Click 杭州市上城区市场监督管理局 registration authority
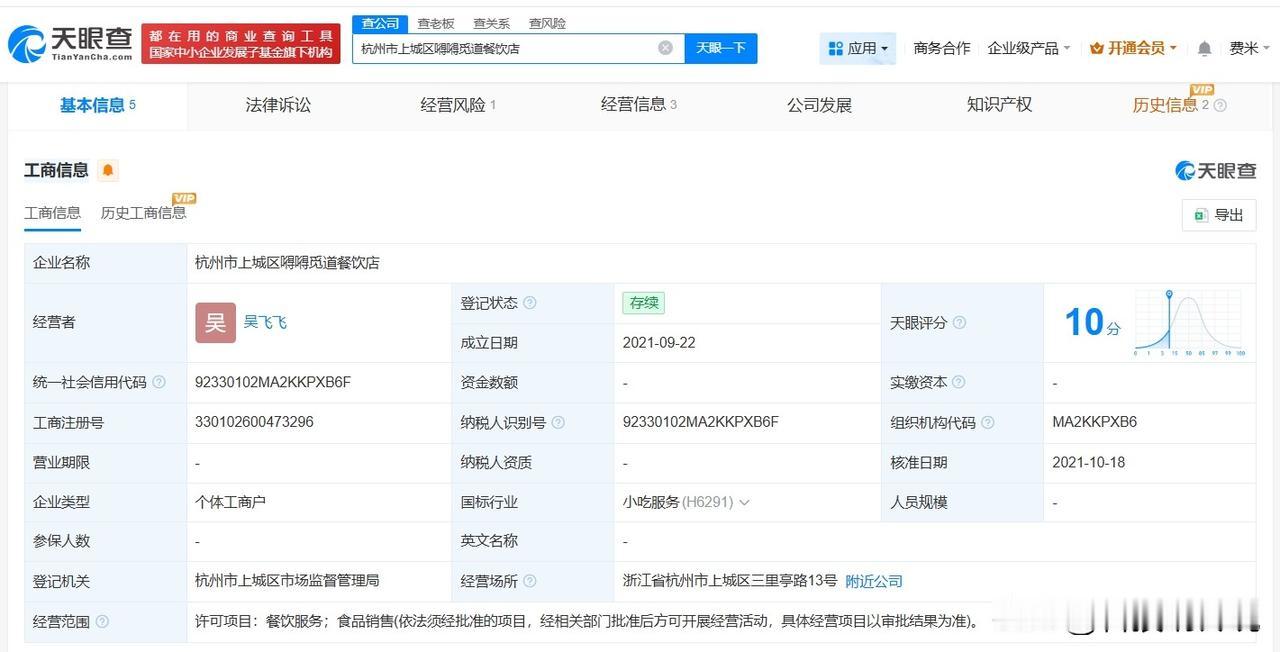This screenshot has width=1280, height=652. click(x=287, y=581)
